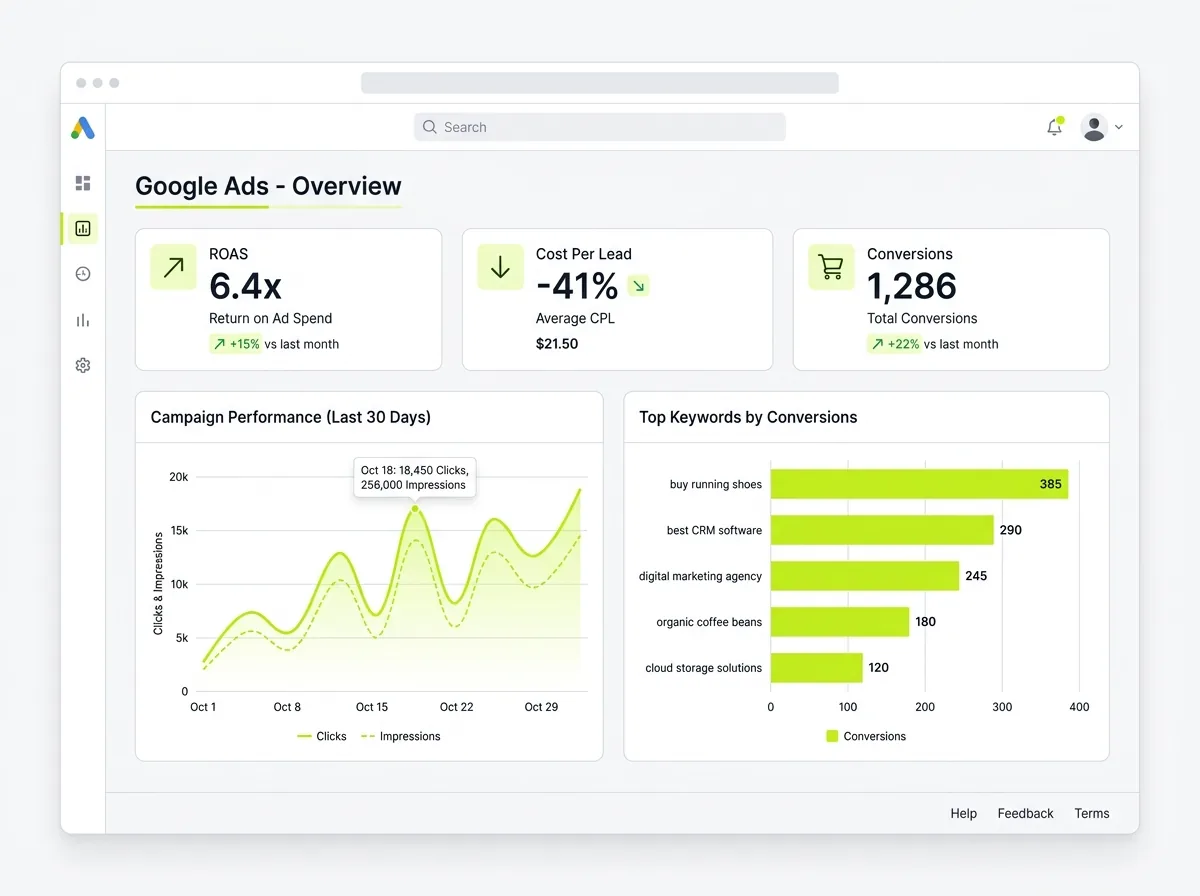Click the 'digital marketing agency' keyword label
Viewport: 1200px width, 896px height.
click(700, 576)
